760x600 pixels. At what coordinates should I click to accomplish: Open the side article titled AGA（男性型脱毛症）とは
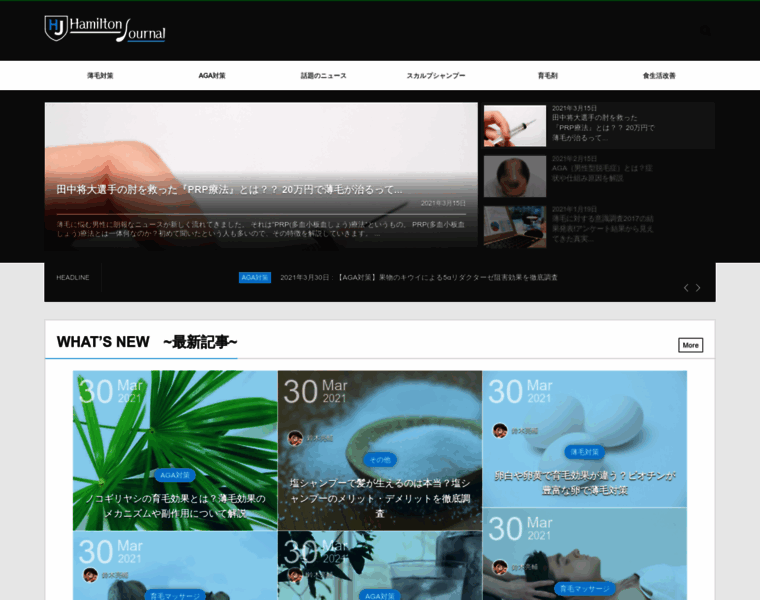point(602,174)
